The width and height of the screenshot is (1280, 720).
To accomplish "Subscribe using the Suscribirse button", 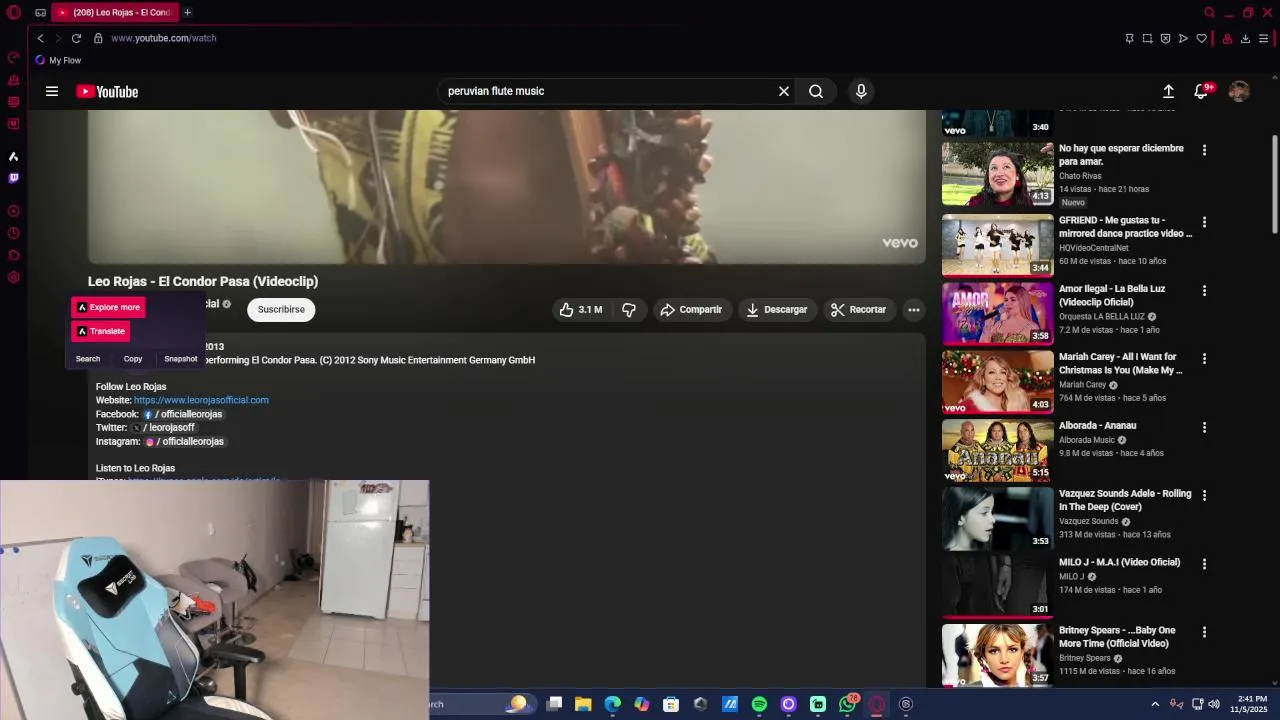I will coord(281,310).
